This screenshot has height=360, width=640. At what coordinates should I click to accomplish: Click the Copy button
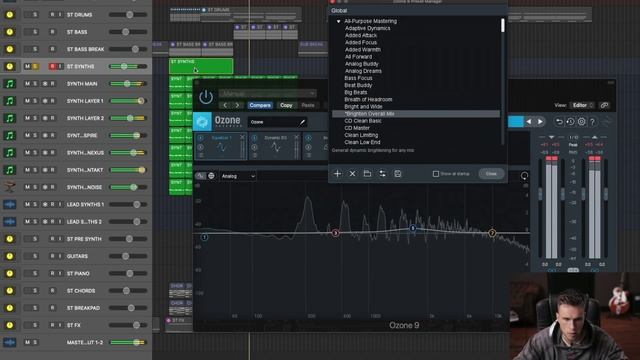(286, 105)
